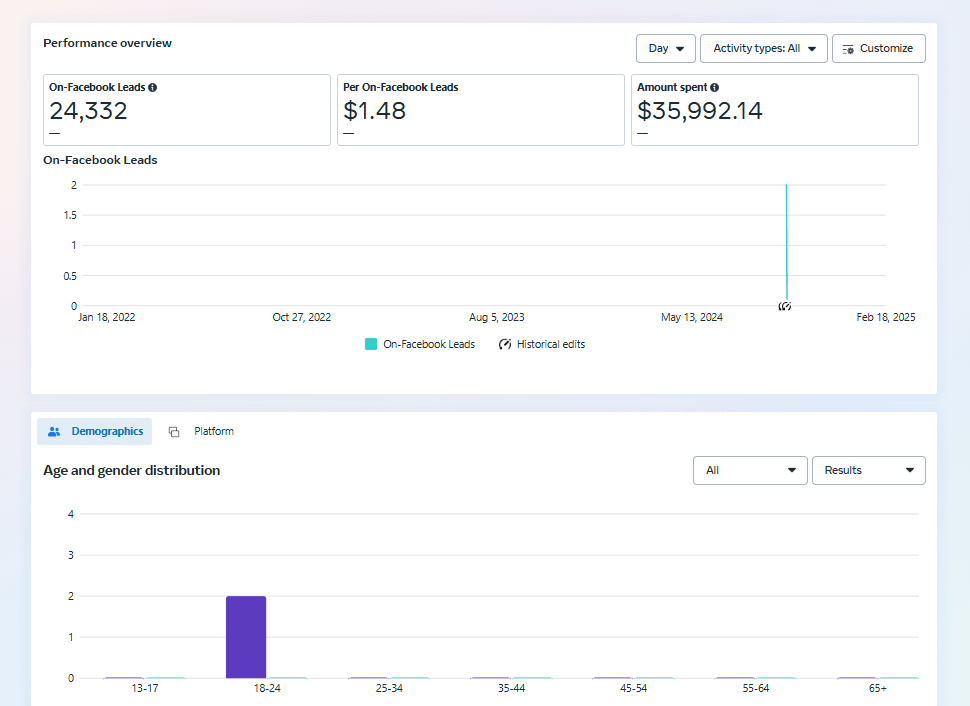Switch to the Platform tab
The image size is (970, 706).
pos(202,432)
